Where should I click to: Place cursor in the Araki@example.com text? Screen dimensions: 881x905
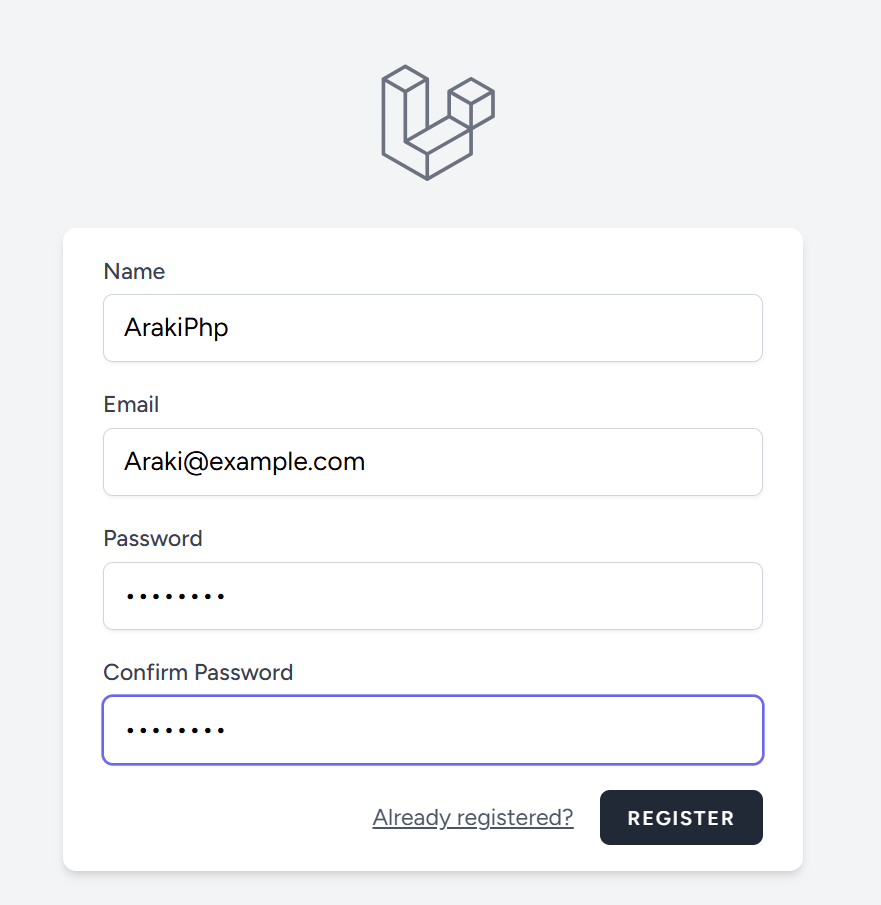pos(244,462)
